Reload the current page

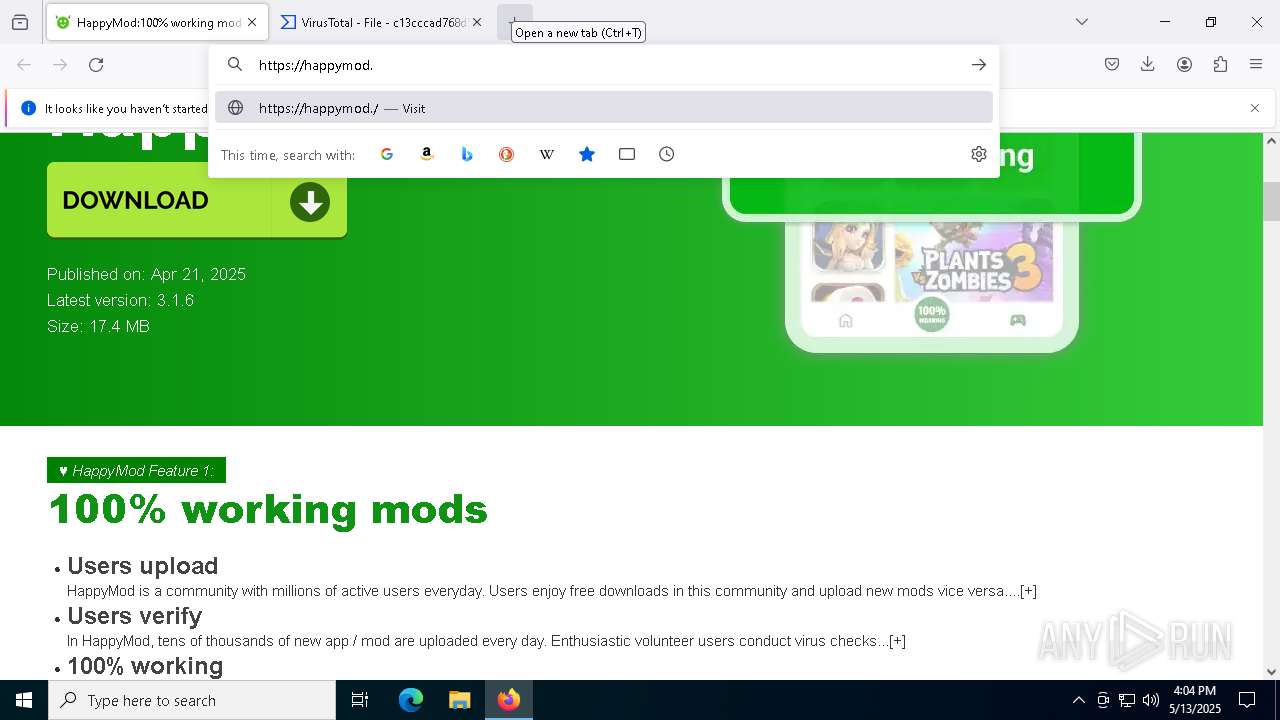coord(96,65)
